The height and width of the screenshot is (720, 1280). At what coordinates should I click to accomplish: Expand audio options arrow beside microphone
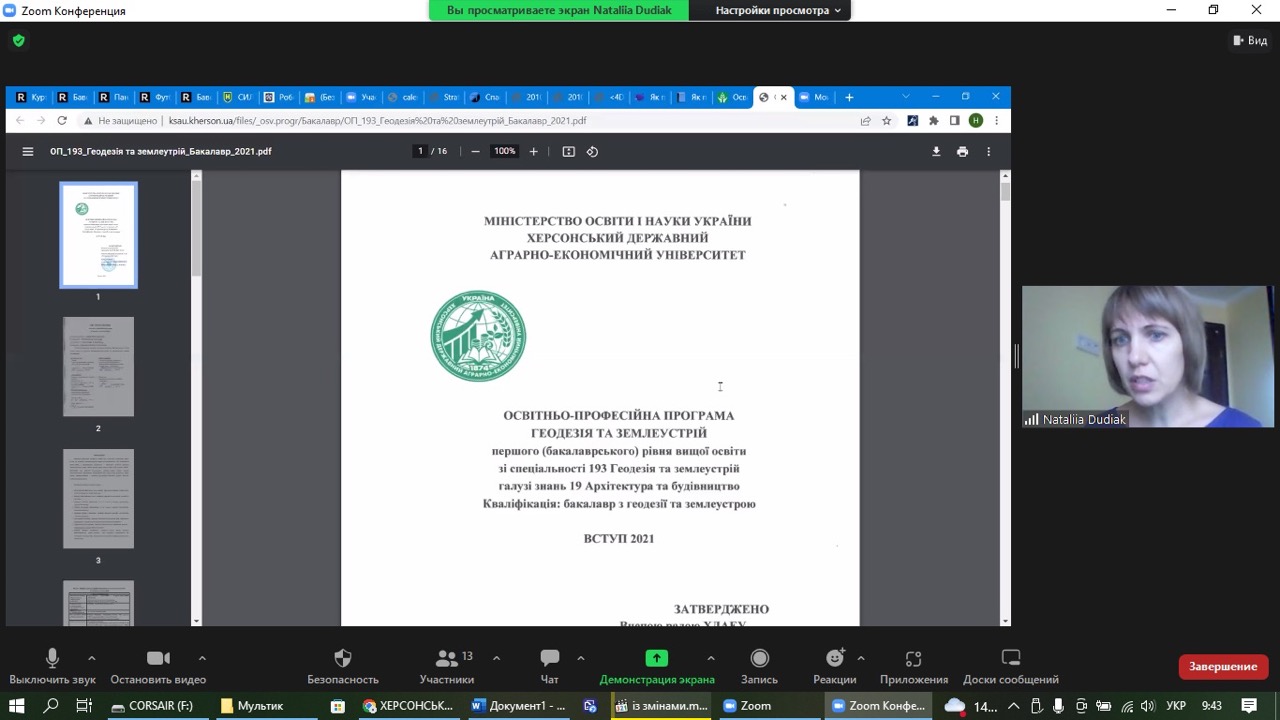tap(92, 658)
